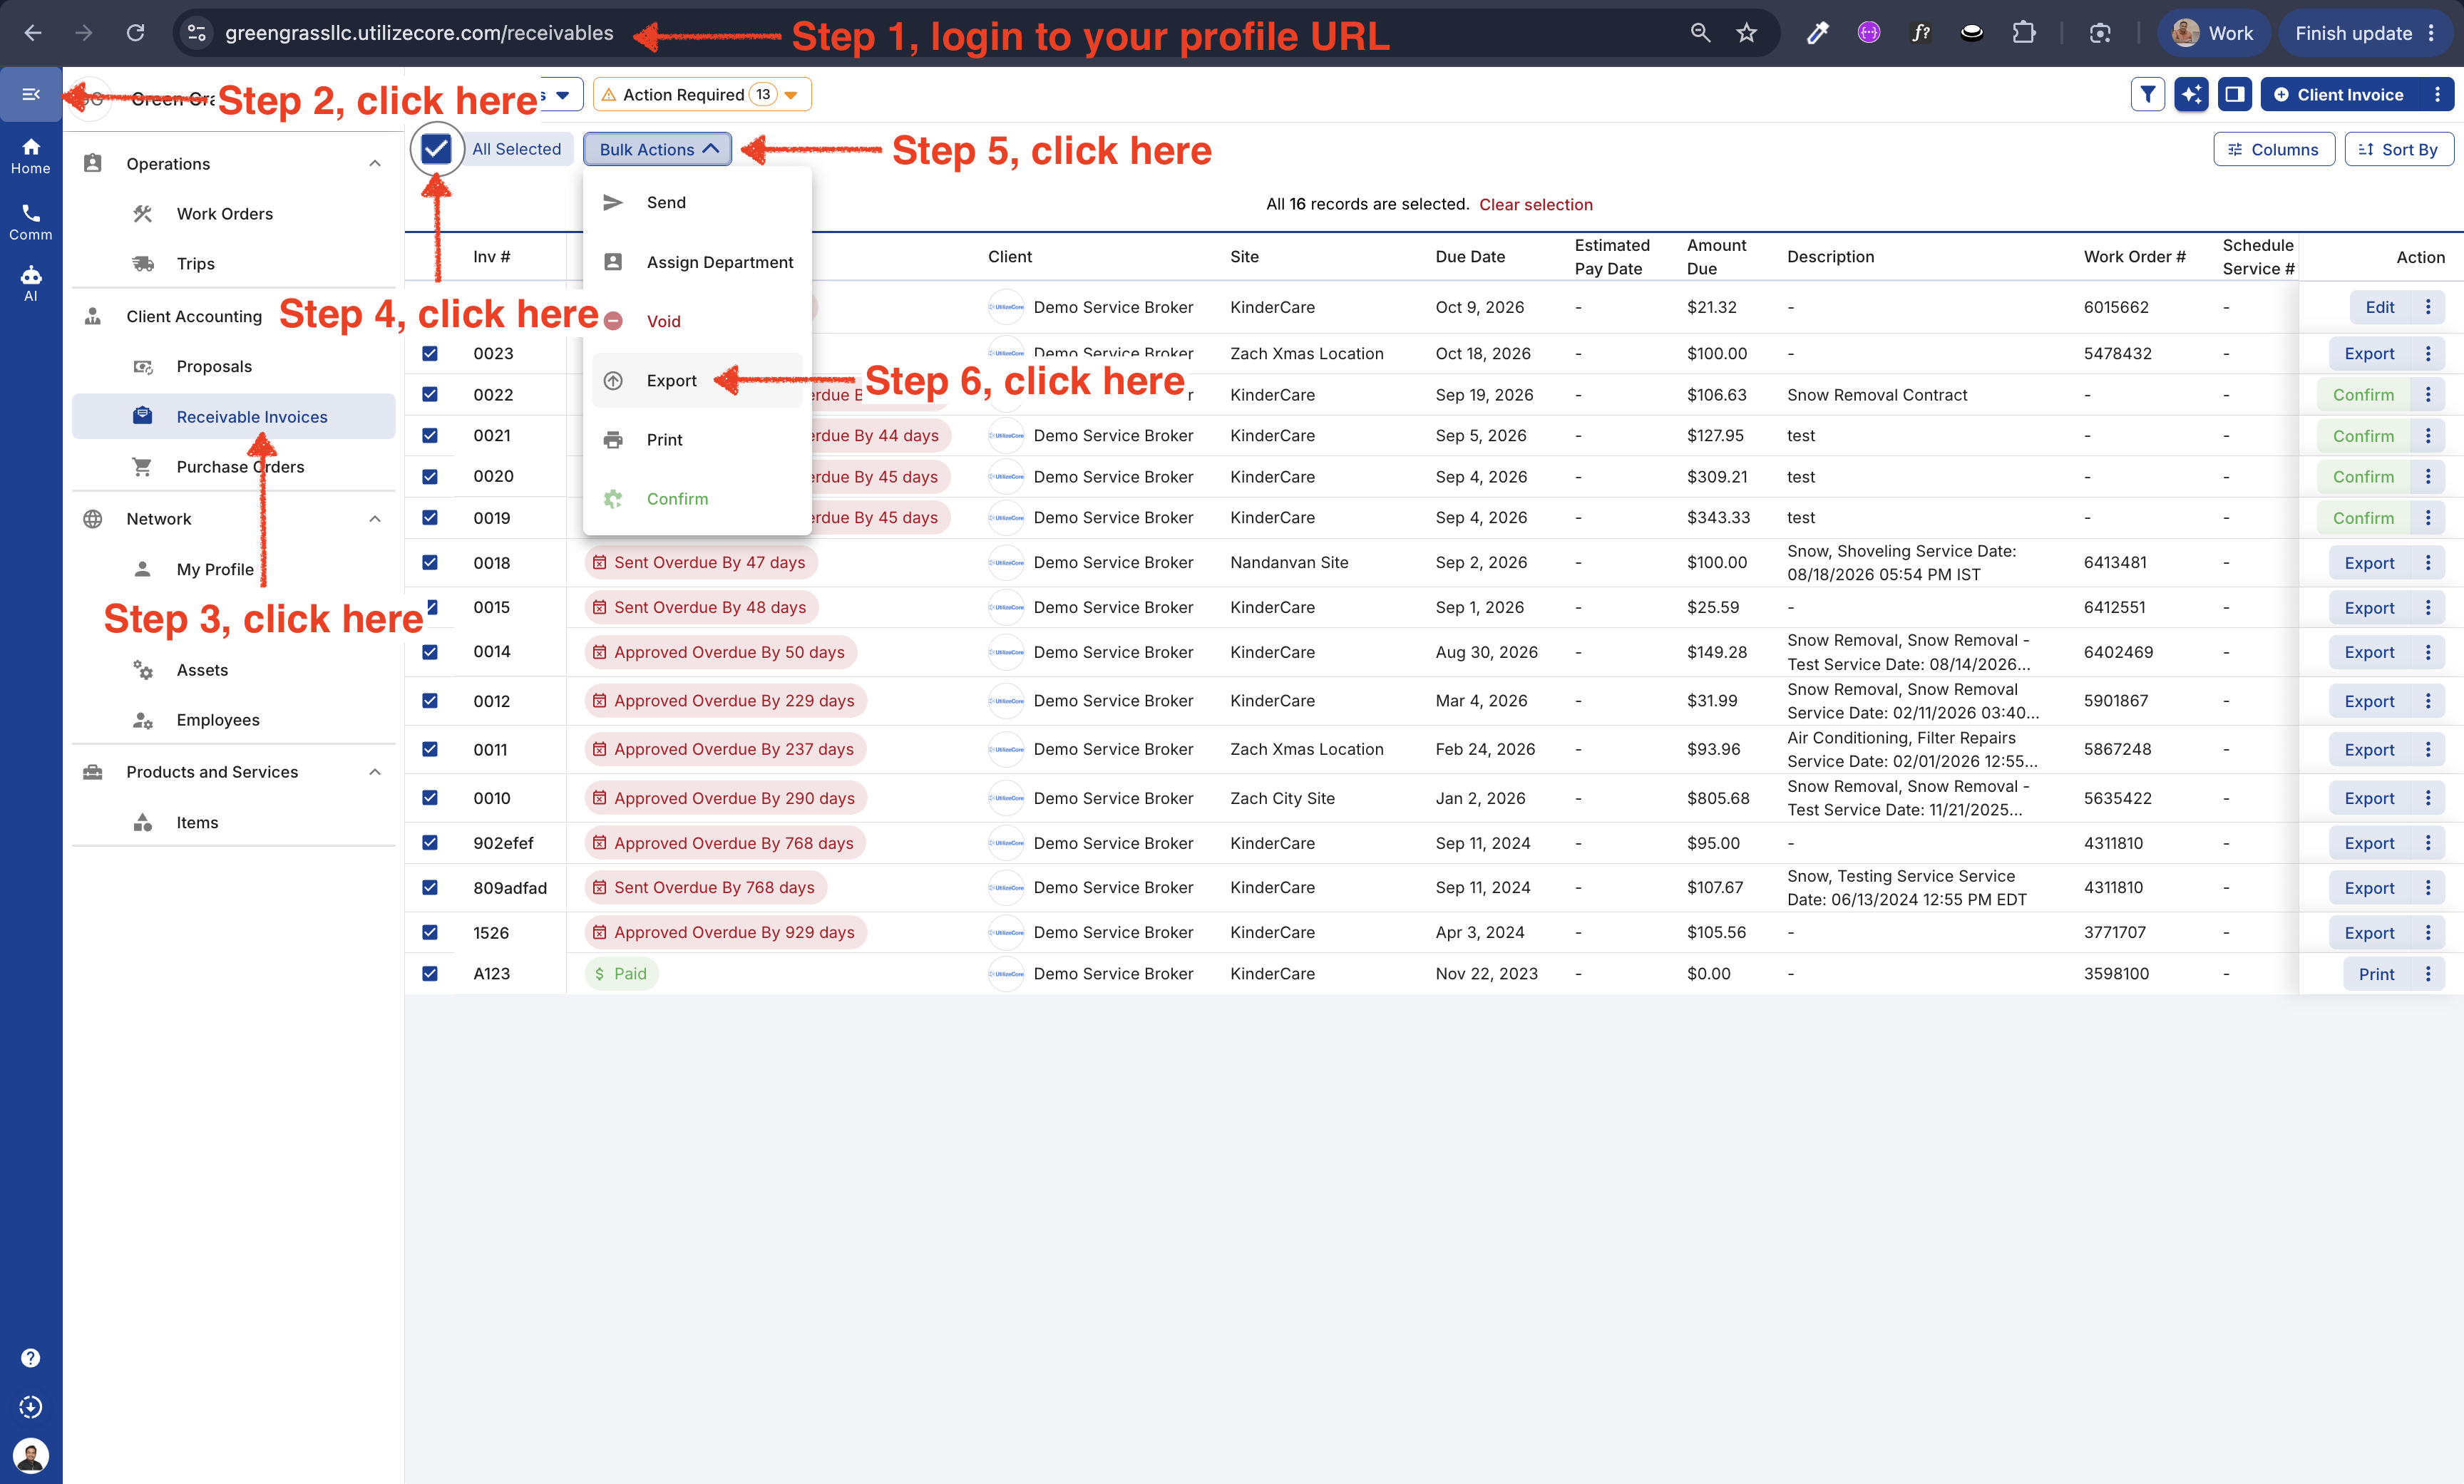Toggle the side panel layout icon
The height and width of the screenshot is (1484, 2464).
2234,94
